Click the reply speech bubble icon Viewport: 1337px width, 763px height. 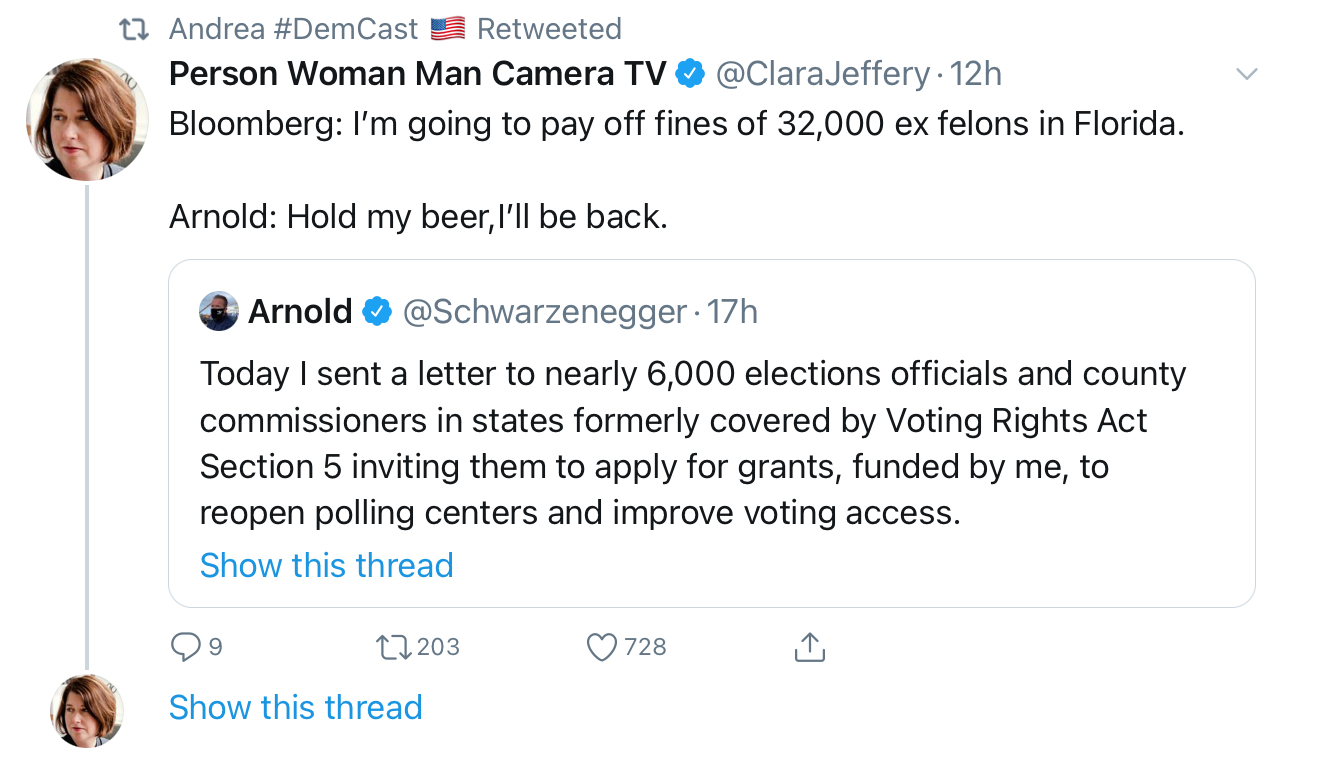click(x=186, y=648)
